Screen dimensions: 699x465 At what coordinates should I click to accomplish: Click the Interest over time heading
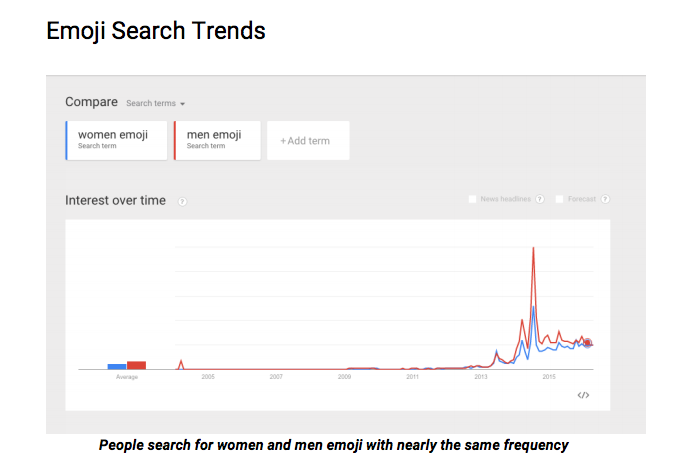[115, 200]
